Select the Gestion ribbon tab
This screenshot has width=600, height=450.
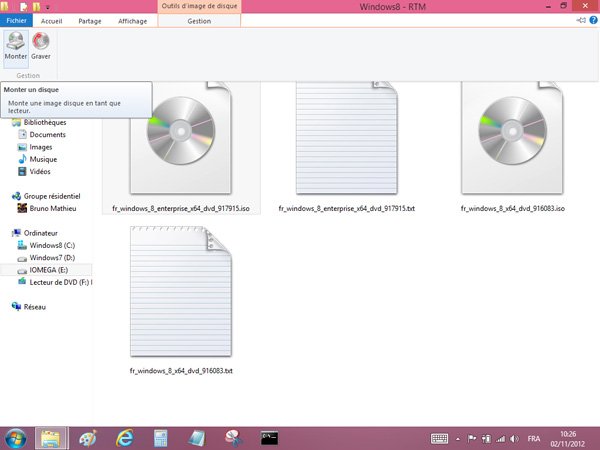click(x=199, y=21)
